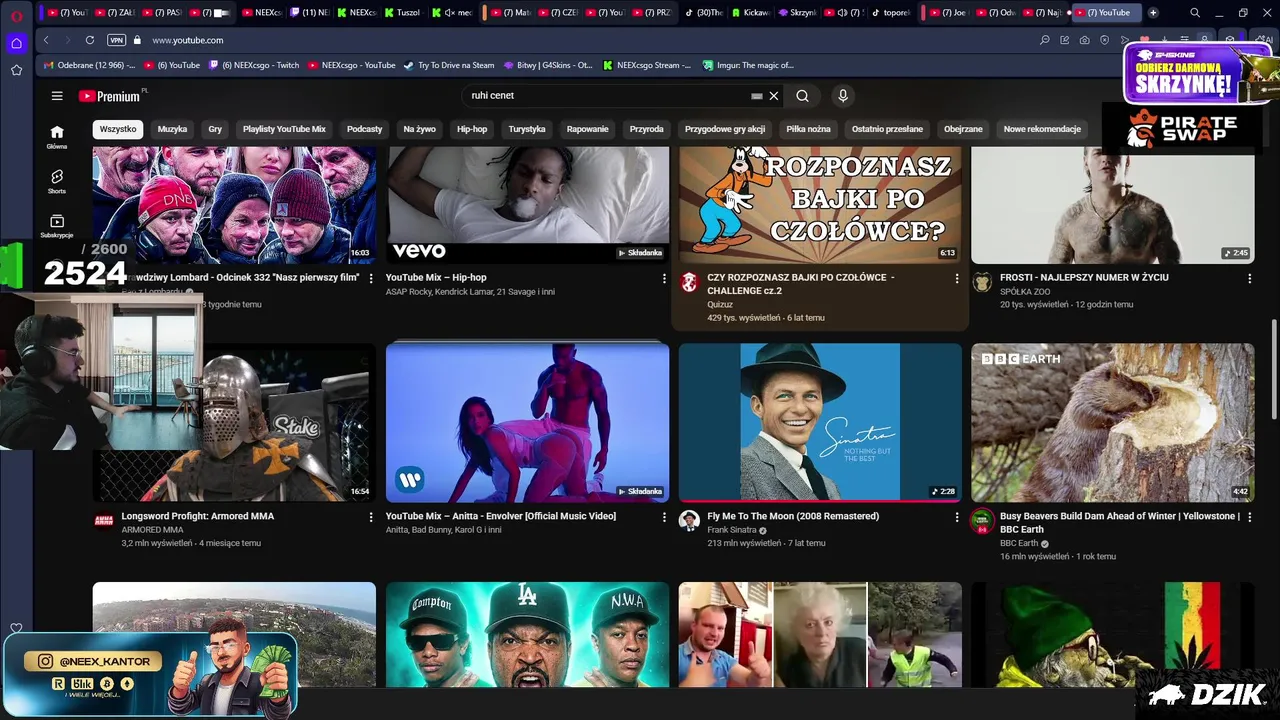The height and width of the screenshot is (720, 1280).
Task: Go back with the browser back arrow
Action: pos(46,40)
